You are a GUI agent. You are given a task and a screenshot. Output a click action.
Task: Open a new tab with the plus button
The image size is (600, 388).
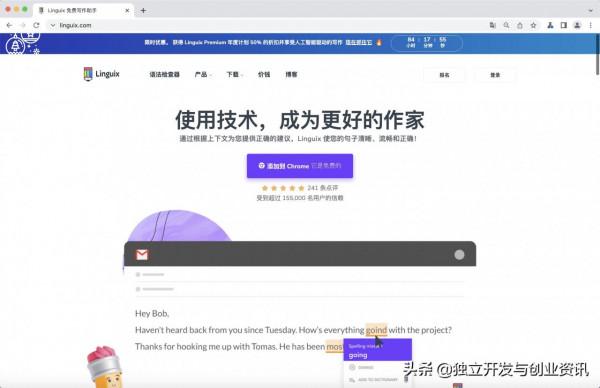pos(143,10)
